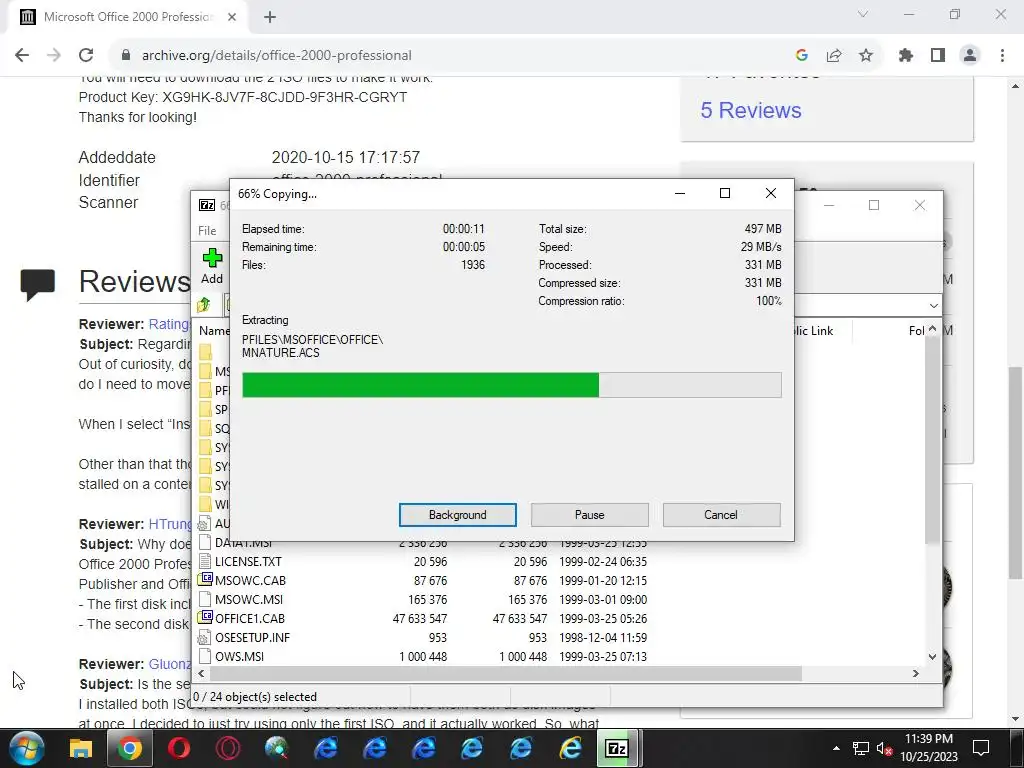Select the Microsoft Office 2000 browser tab
The width and height of the screenshot is (1024, 768).
point(128,17)
